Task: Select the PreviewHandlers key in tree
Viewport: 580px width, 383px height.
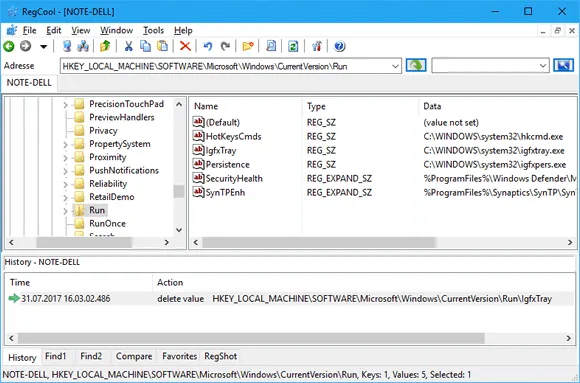Action: [122, 117]
